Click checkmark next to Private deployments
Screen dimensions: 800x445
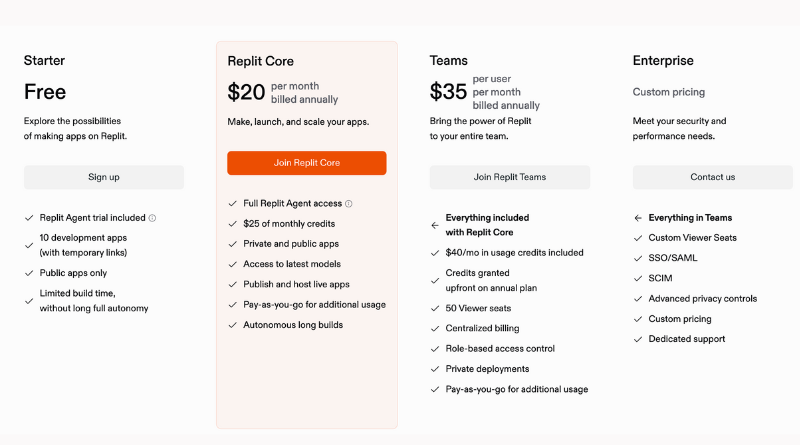(434, 369)
